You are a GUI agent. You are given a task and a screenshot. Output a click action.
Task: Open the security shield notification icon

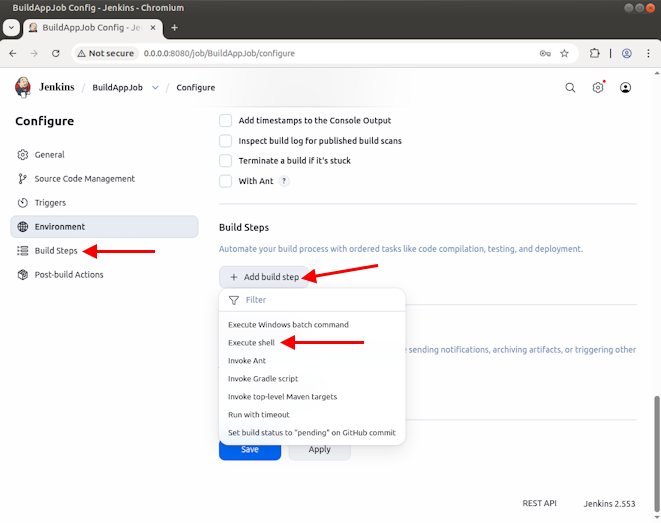click(598, 88)
